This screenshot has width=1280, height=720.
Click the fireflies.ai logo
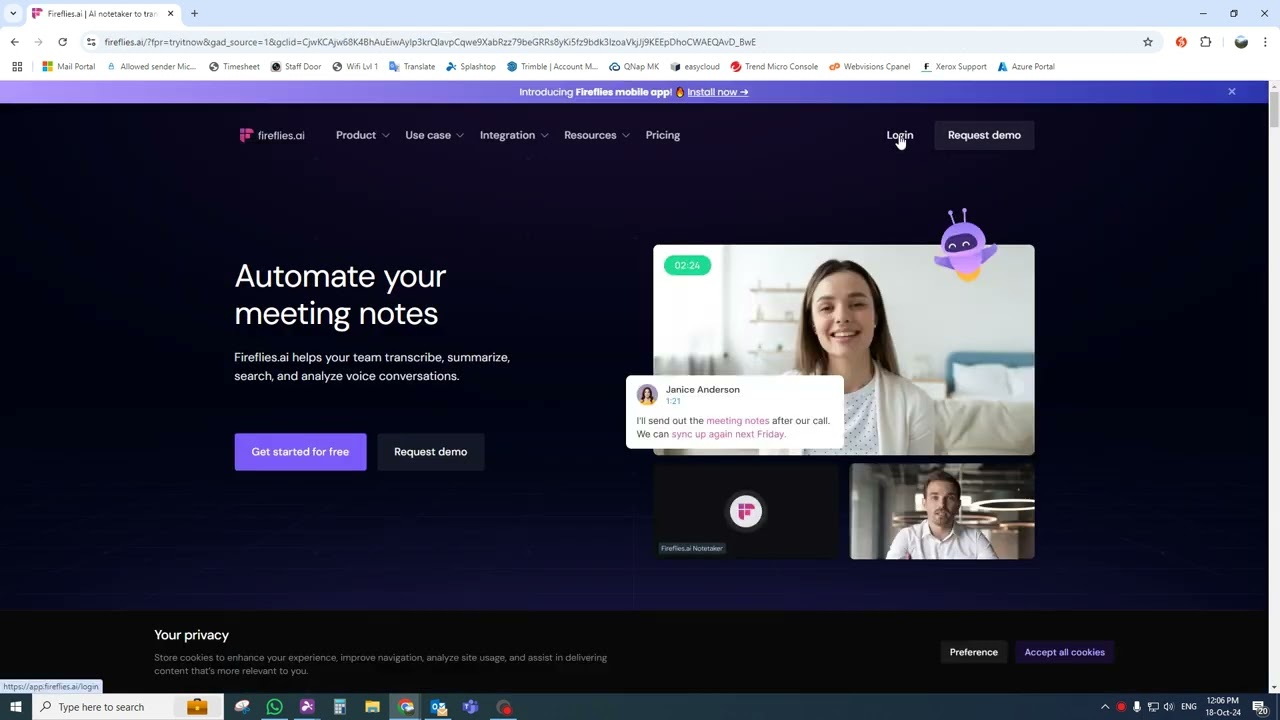[x=272, y=135]
